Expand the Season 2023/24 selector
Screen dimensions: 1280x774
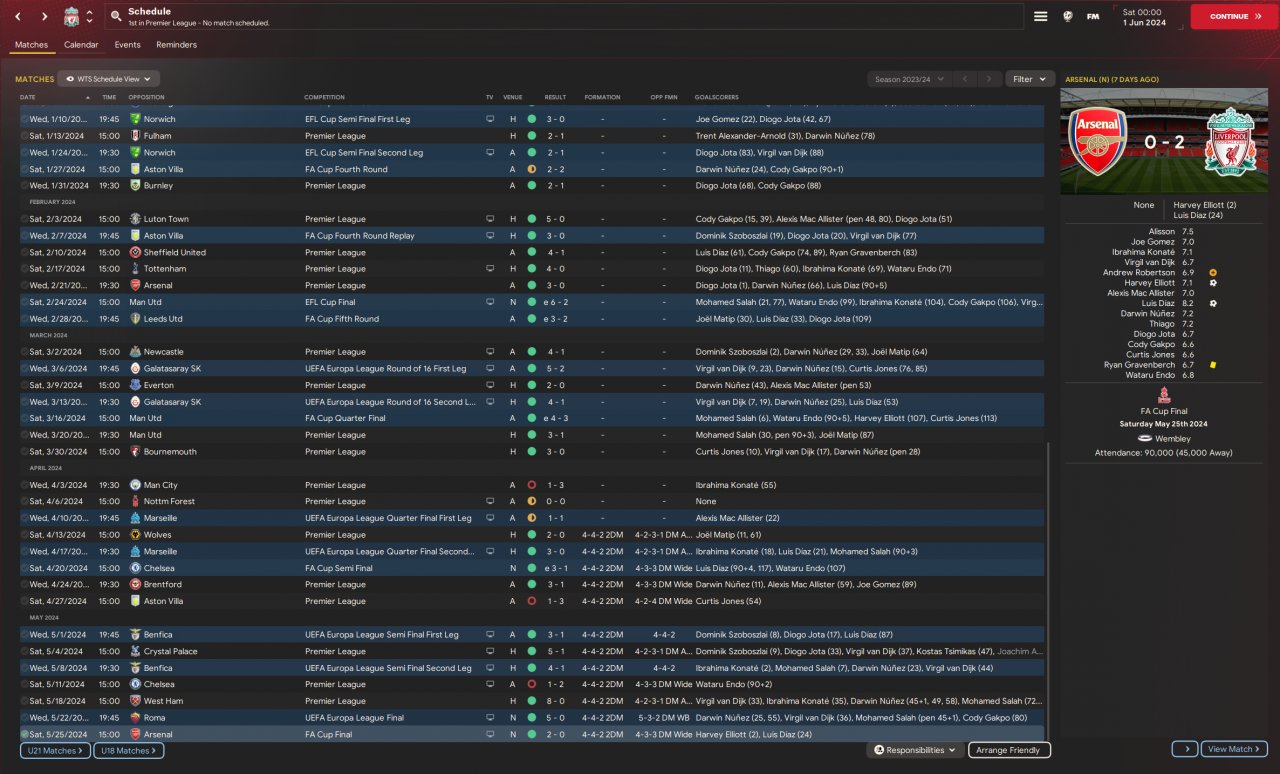pyautogui.click(x=907, y=79)
